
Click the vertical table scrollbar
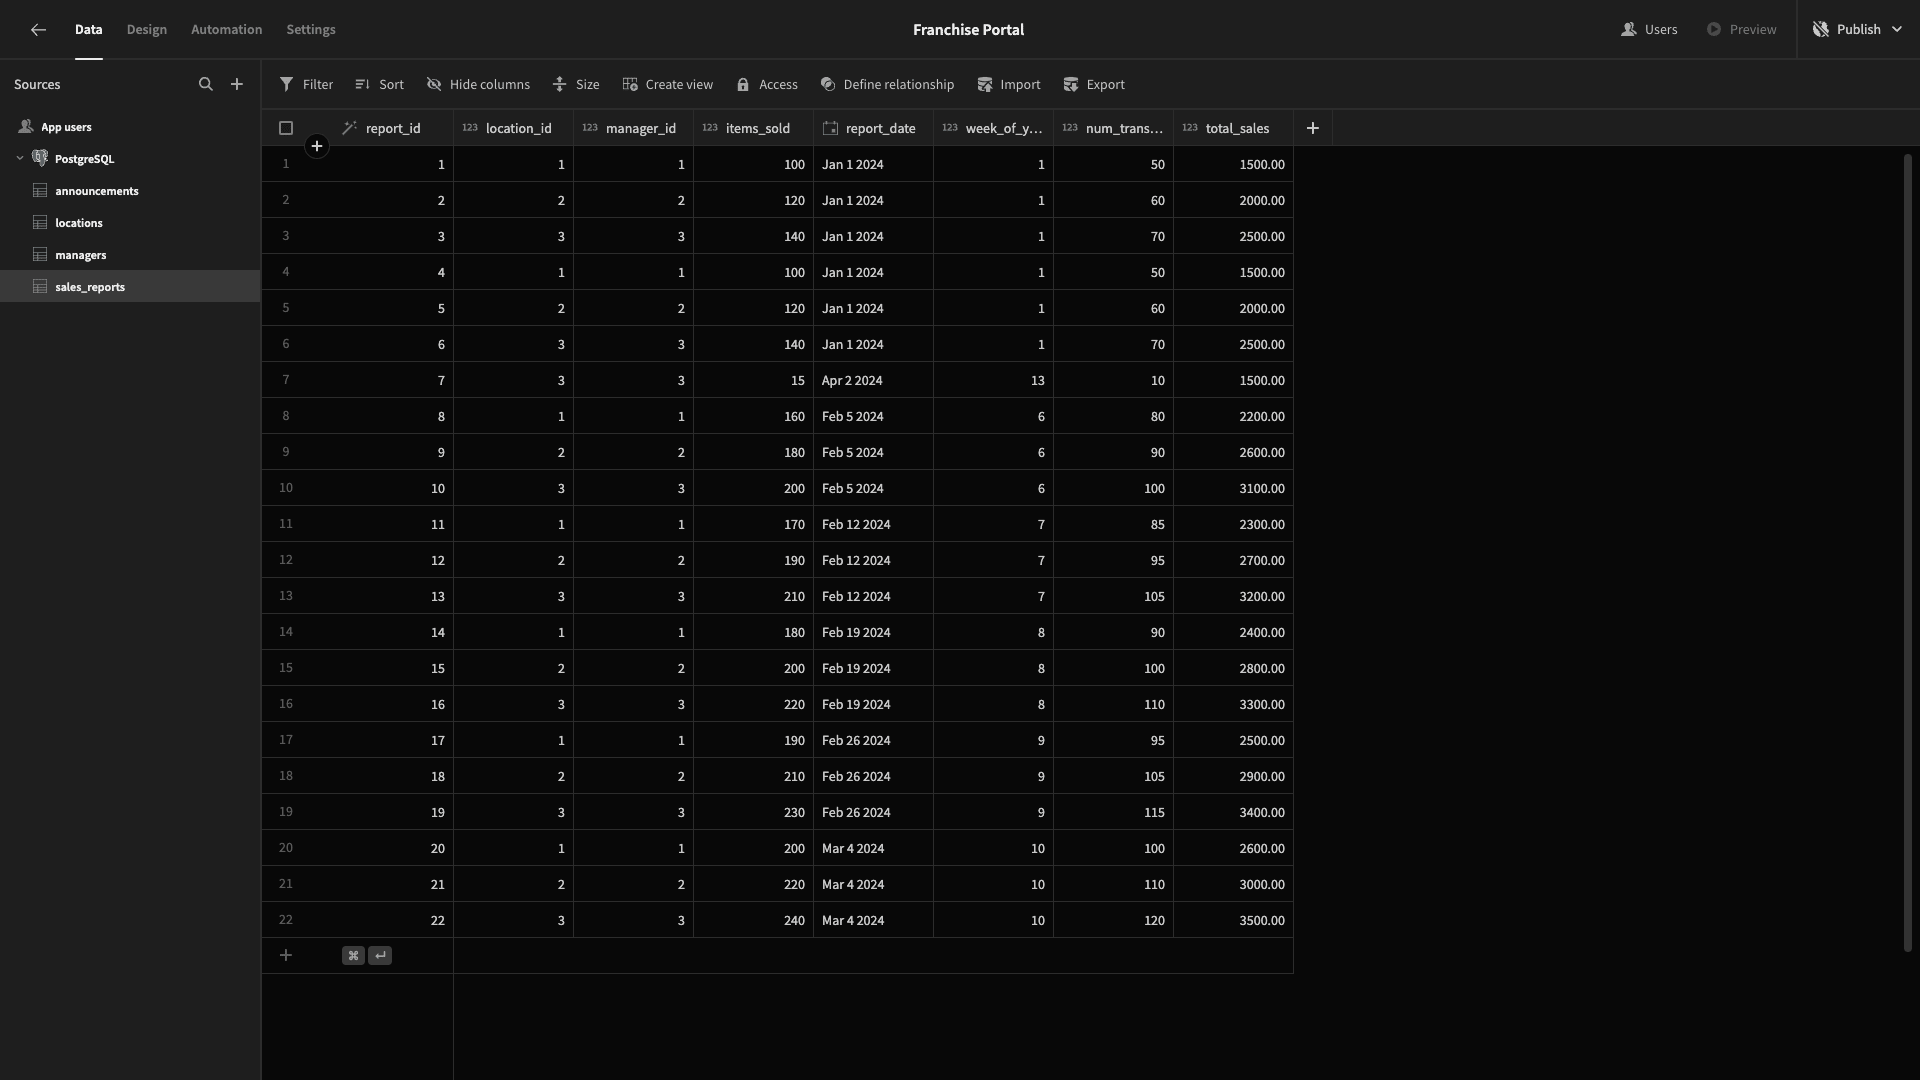(x=1908, y=552)
